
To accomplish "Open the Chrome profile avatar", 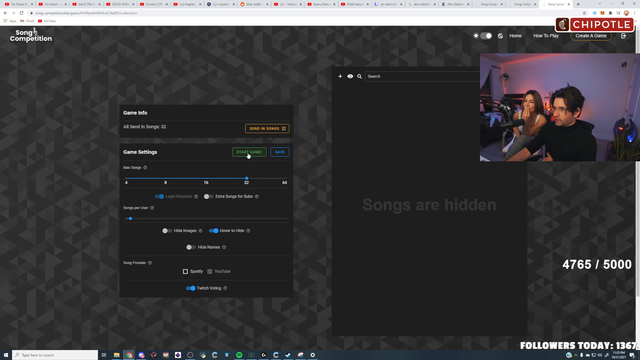I will tap(627, 13).
